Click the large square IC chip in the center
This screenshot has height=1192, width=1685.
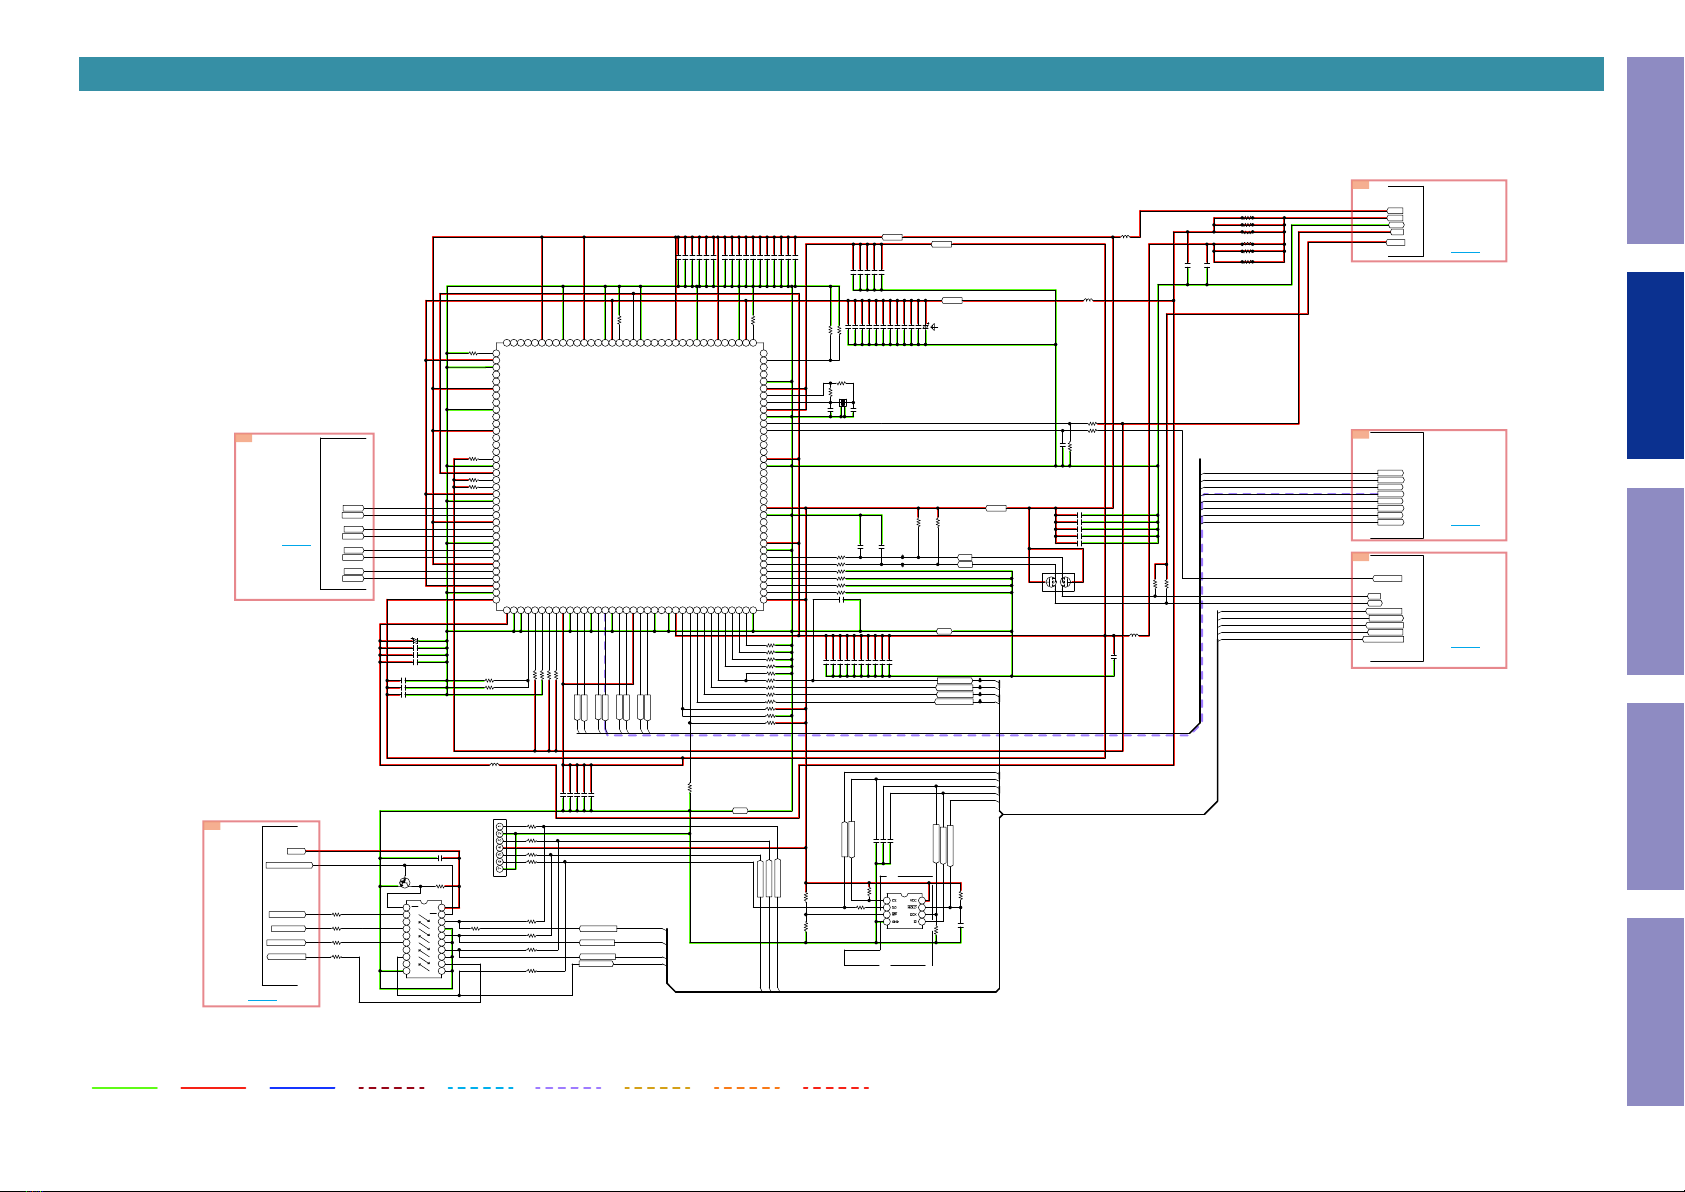click(x=630, y=476)
